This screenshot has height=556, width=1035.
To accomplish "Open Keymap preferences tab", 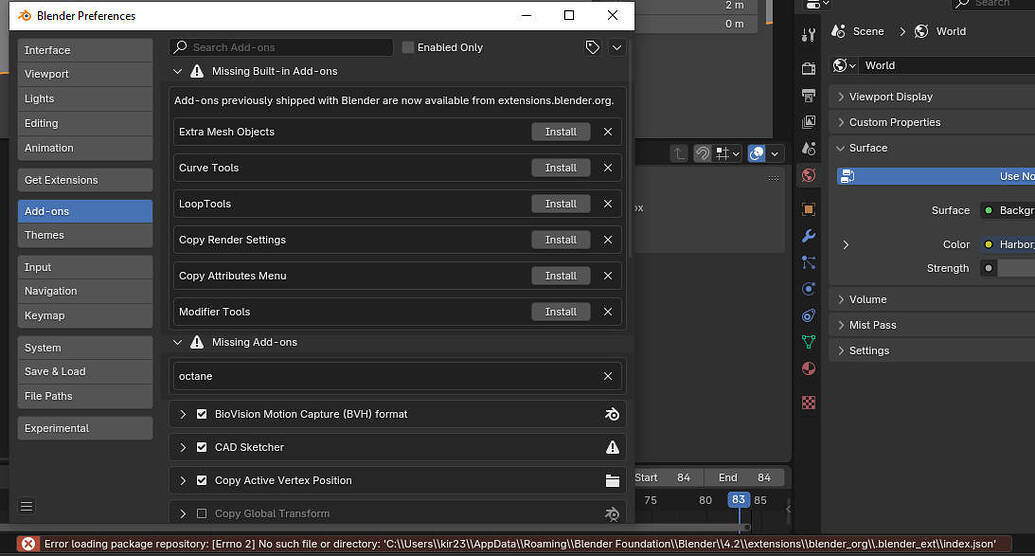I will (x=85, y=316).
